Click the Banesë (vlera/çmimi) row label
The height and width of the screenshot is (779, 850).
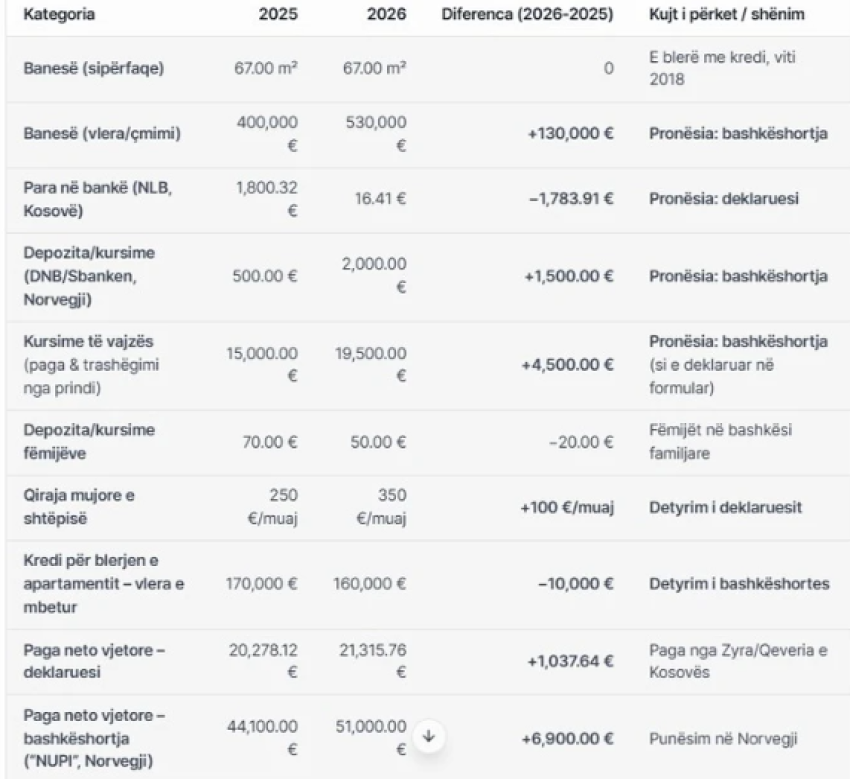pos(102,133)
